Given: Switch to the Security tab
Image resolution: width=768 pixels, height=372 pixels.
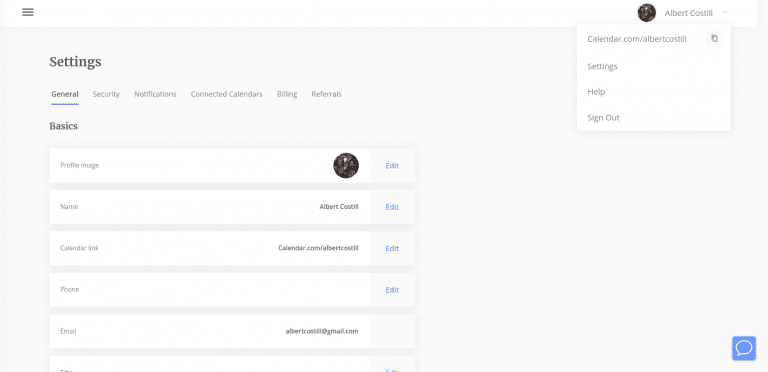Looking at the screenshot, I should 106,94.
